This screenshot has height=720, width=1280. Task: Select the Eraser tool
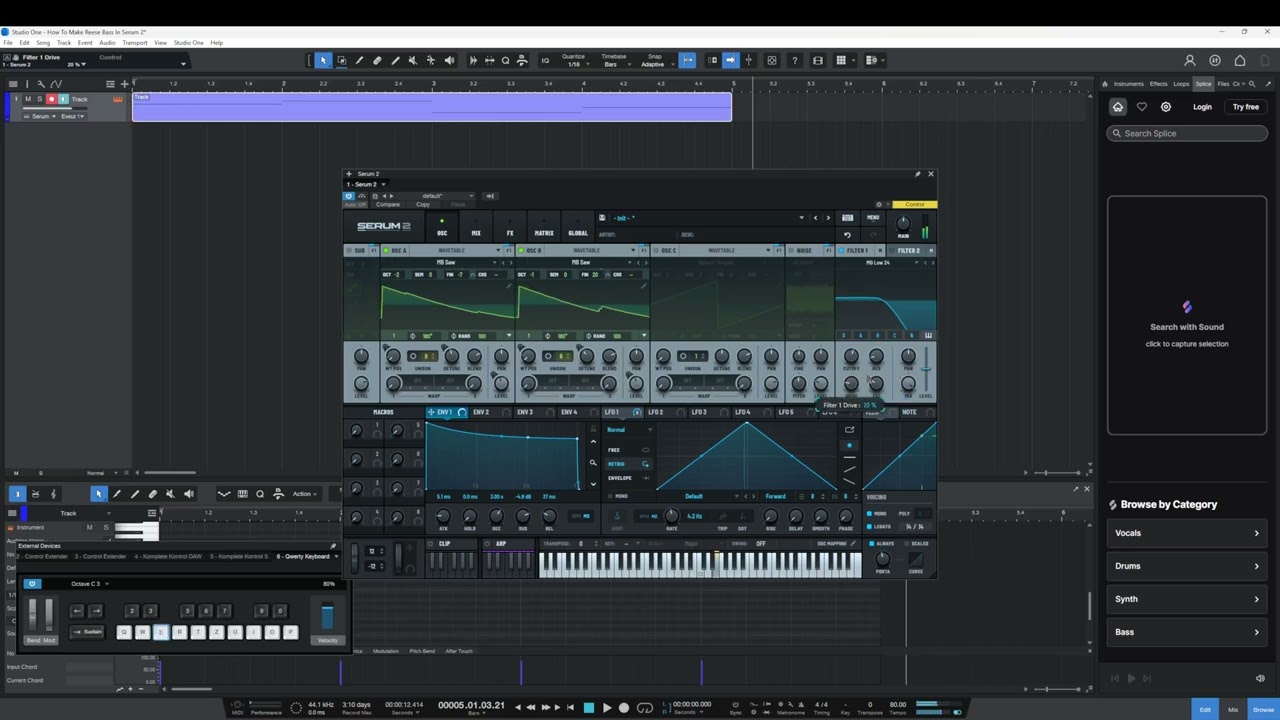point(377,61)
